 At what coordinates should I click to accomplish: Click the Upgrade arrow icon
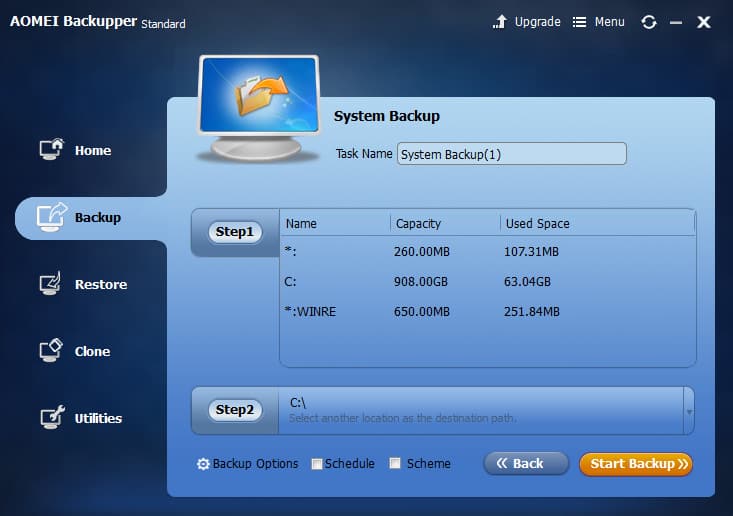(x=501, y=22)
